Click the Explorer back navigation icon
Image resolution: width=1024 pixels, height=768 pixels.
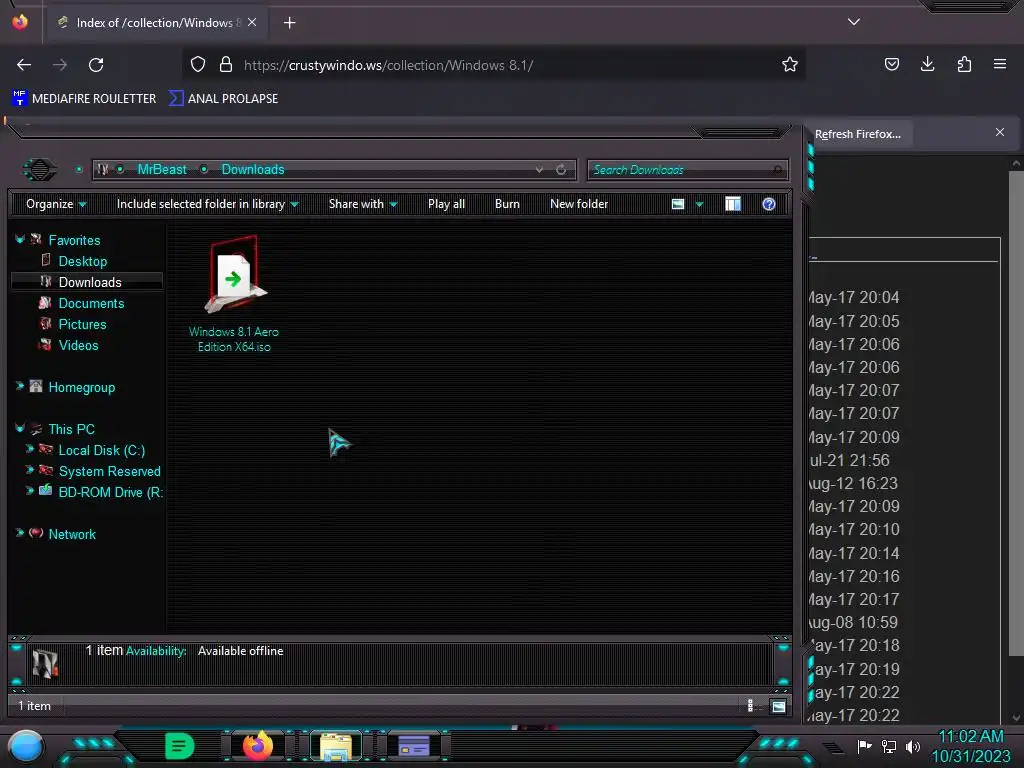click(40, 170)
